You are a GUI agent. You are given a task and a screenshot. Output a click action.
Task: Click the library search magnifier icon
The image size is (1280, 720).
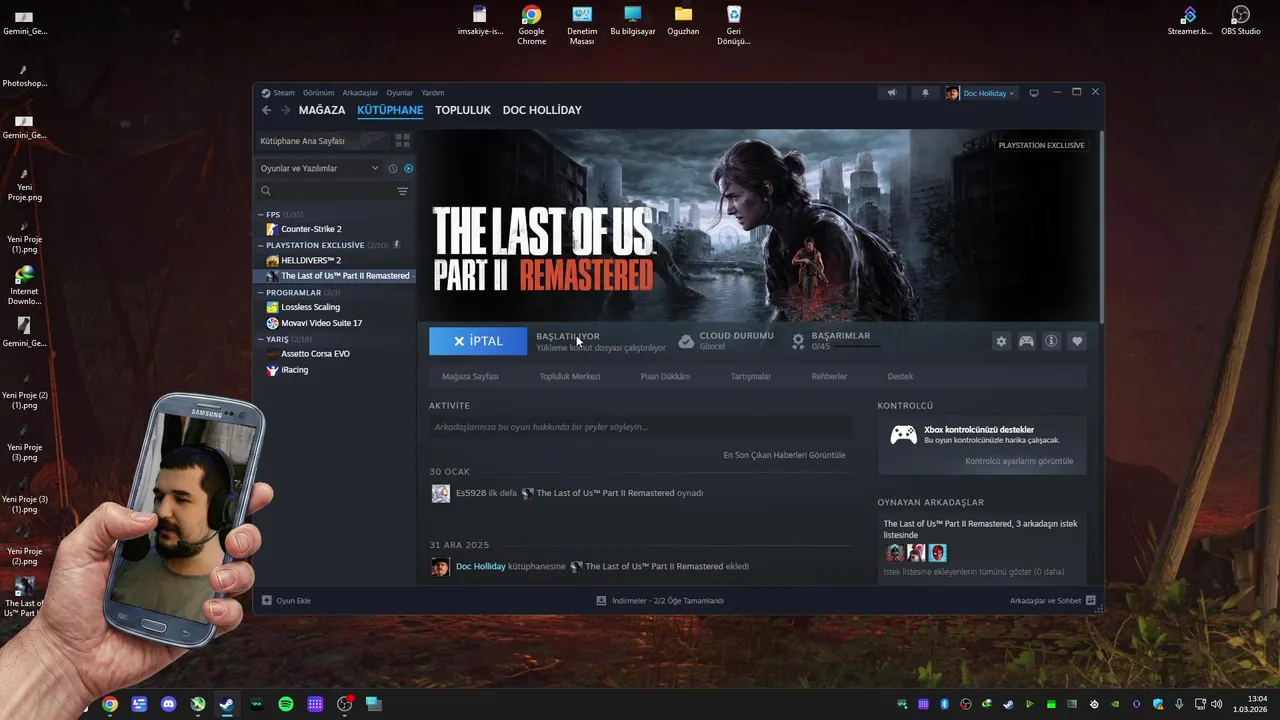(x=266, y=191)
